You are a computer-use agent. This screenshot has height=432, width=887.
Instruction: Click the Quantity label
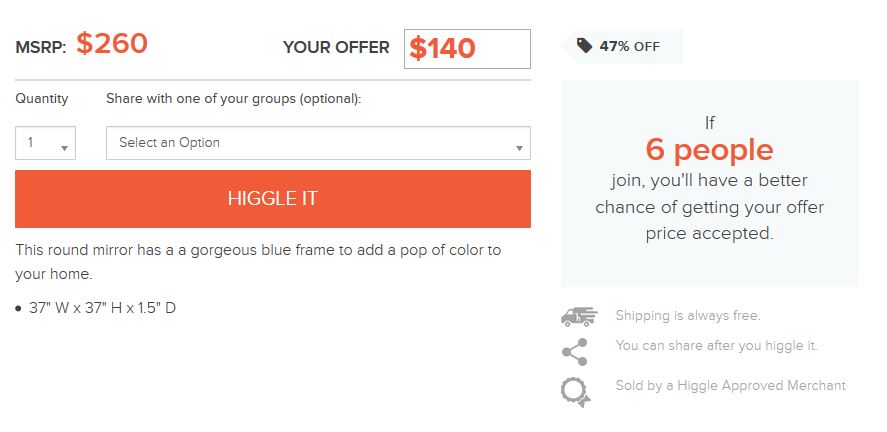pyautogui.click(x=42, y=98)
